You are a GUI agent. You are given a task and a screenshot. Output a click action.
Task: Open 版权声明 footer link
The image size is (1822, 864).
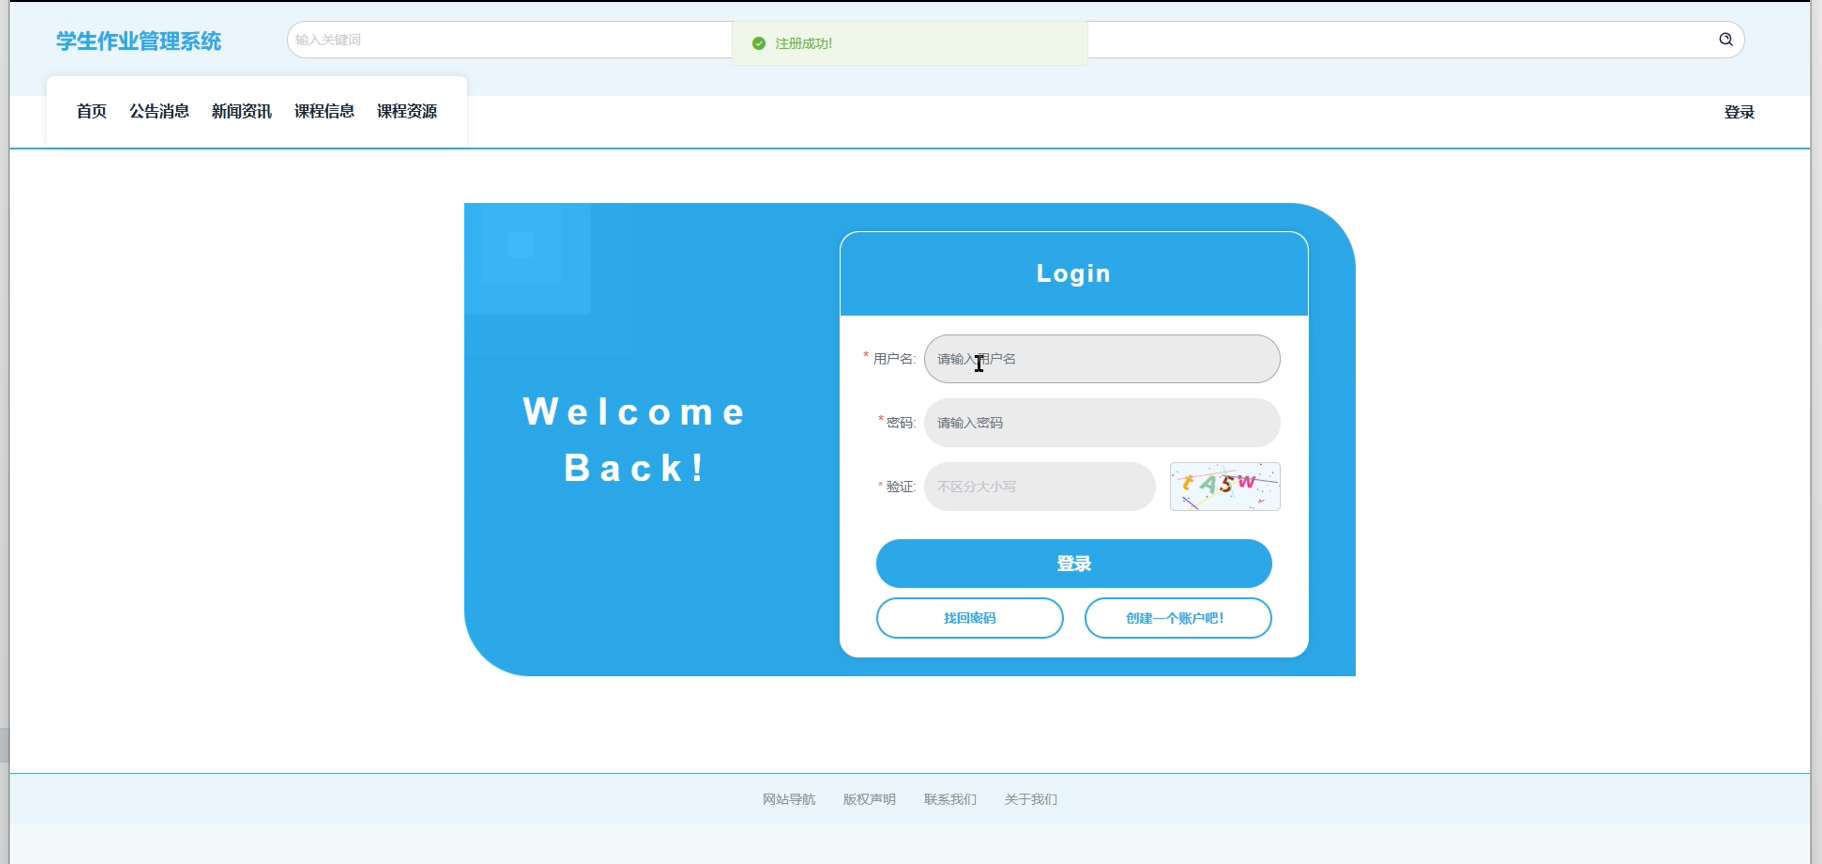pyautogui.click(x=869, y=799)
